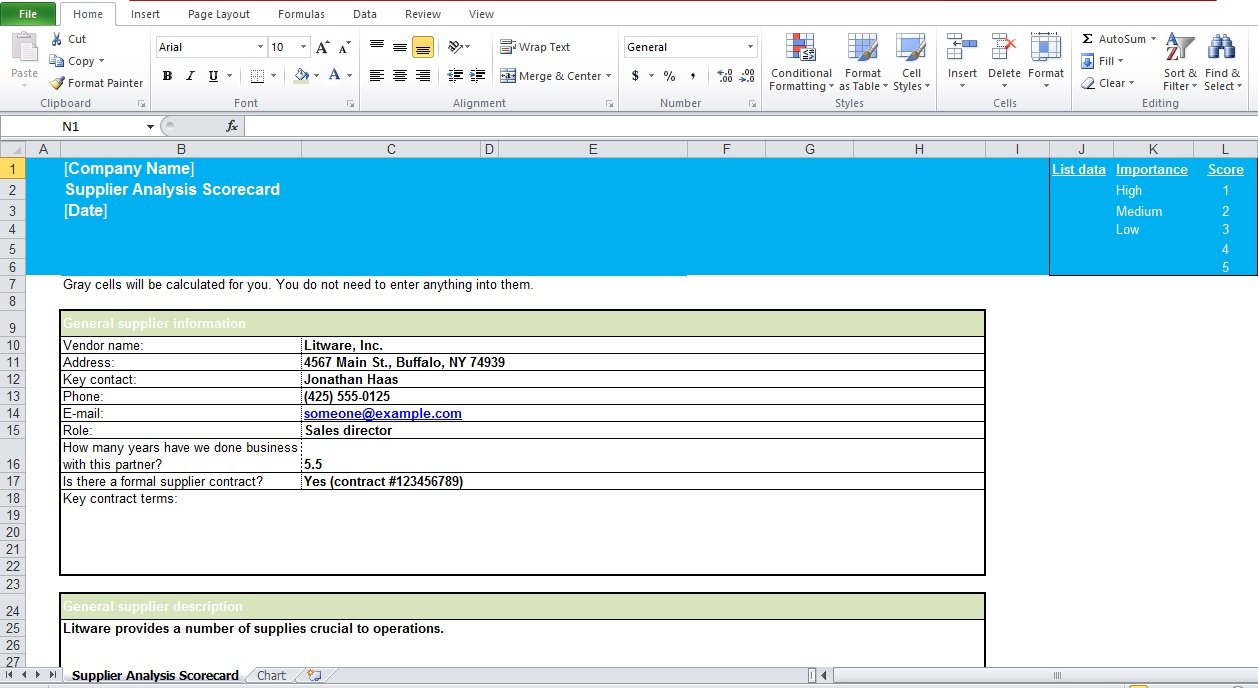Open Format as Table gallery
This screenshot has height=688, width=1258.
point(862,62)
